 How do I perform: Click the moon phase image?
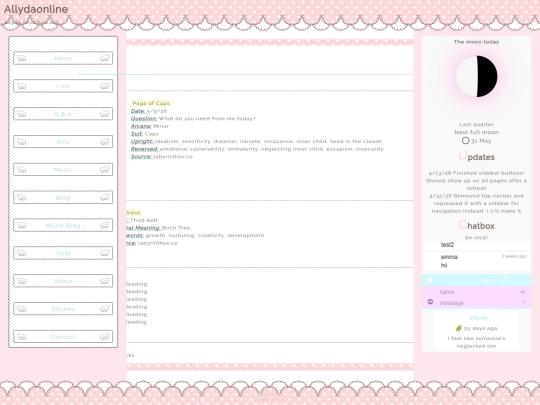[x=477, y=76]
